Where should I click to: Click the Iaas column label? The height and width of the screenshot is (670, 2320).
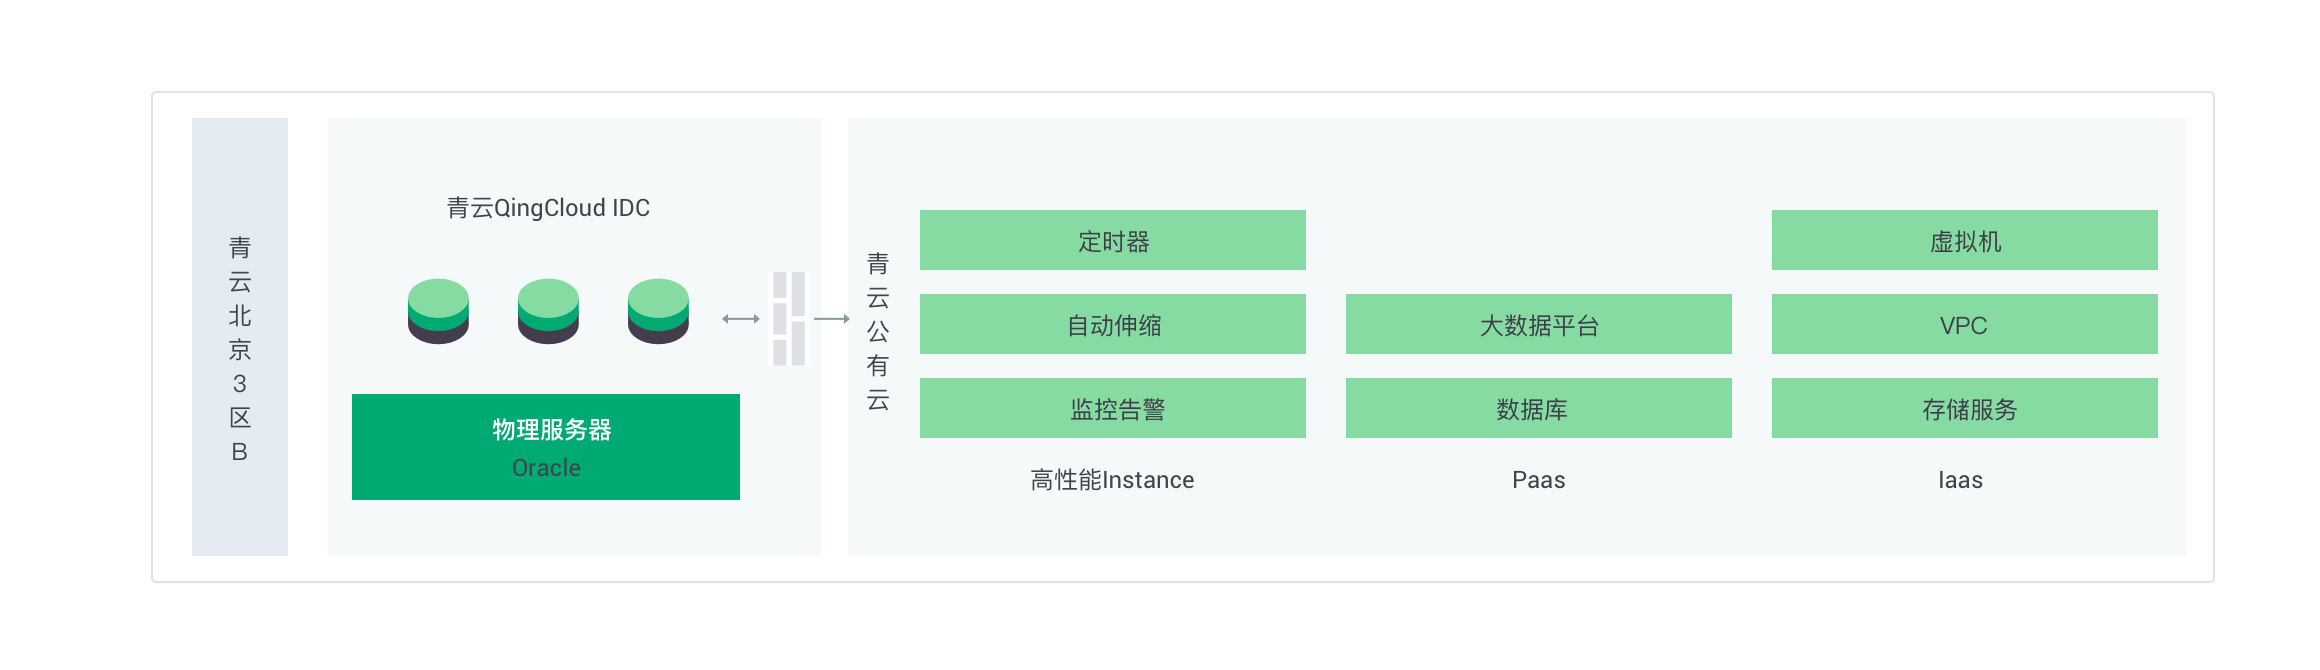click(x=1960, y=480)
